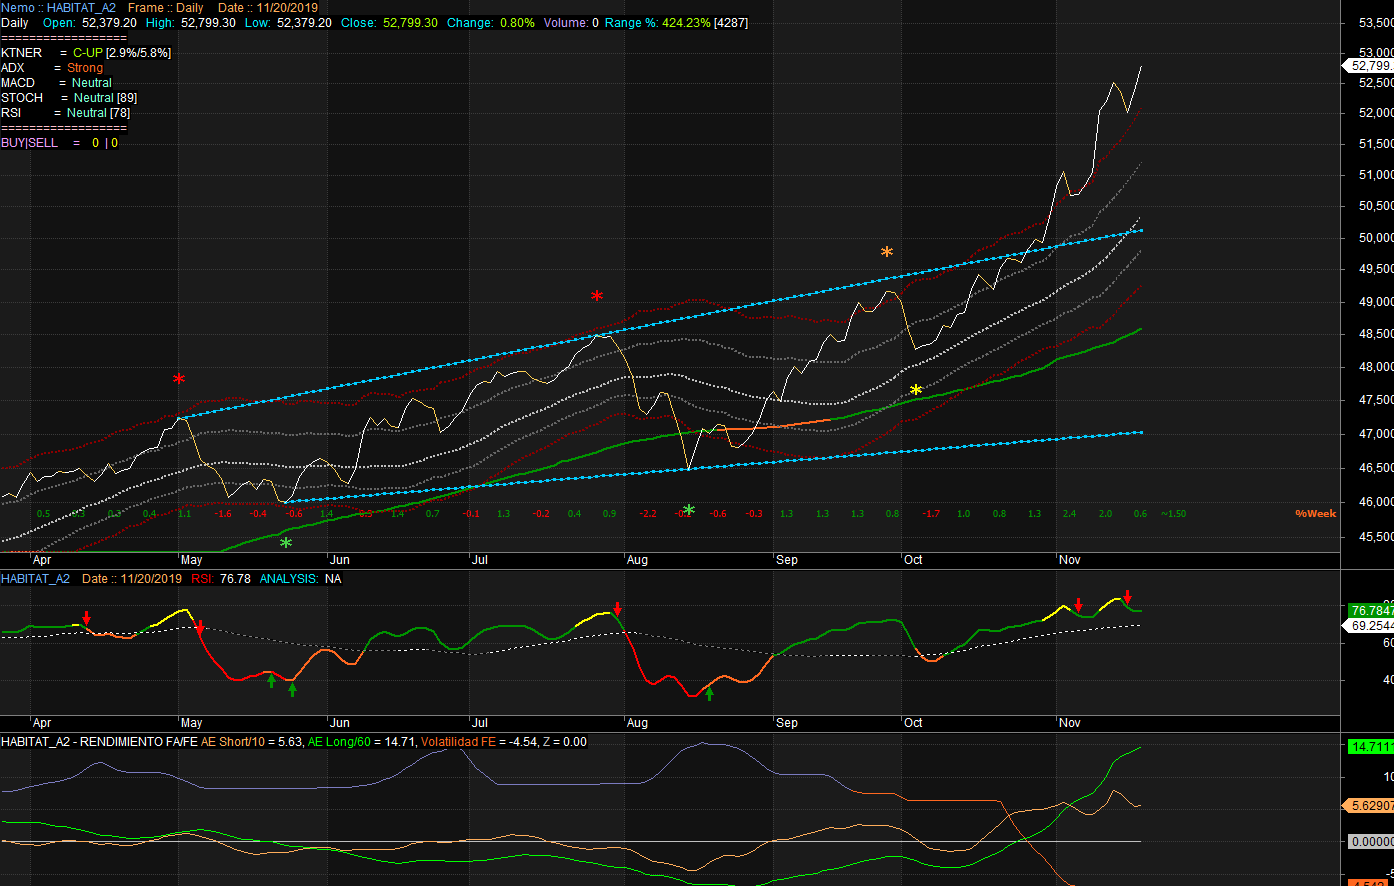This screenshot has height=886, width=1394.
Task: Click the KTNER C-UP [2.9%/5.8%] indicator line
Action: point(86,52)
